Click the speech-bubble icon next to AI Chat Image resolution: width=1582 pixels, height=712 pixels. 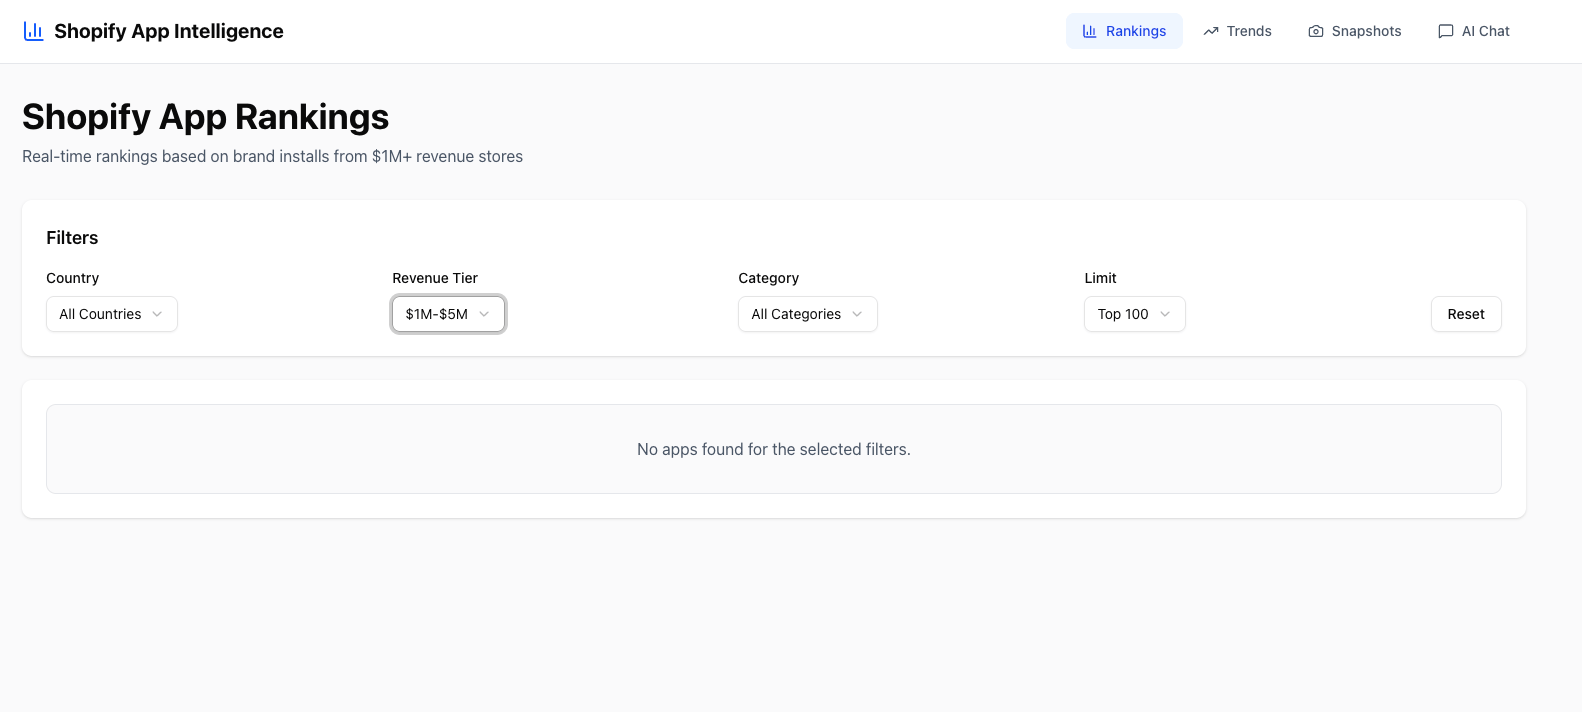tap(1446, 31)
